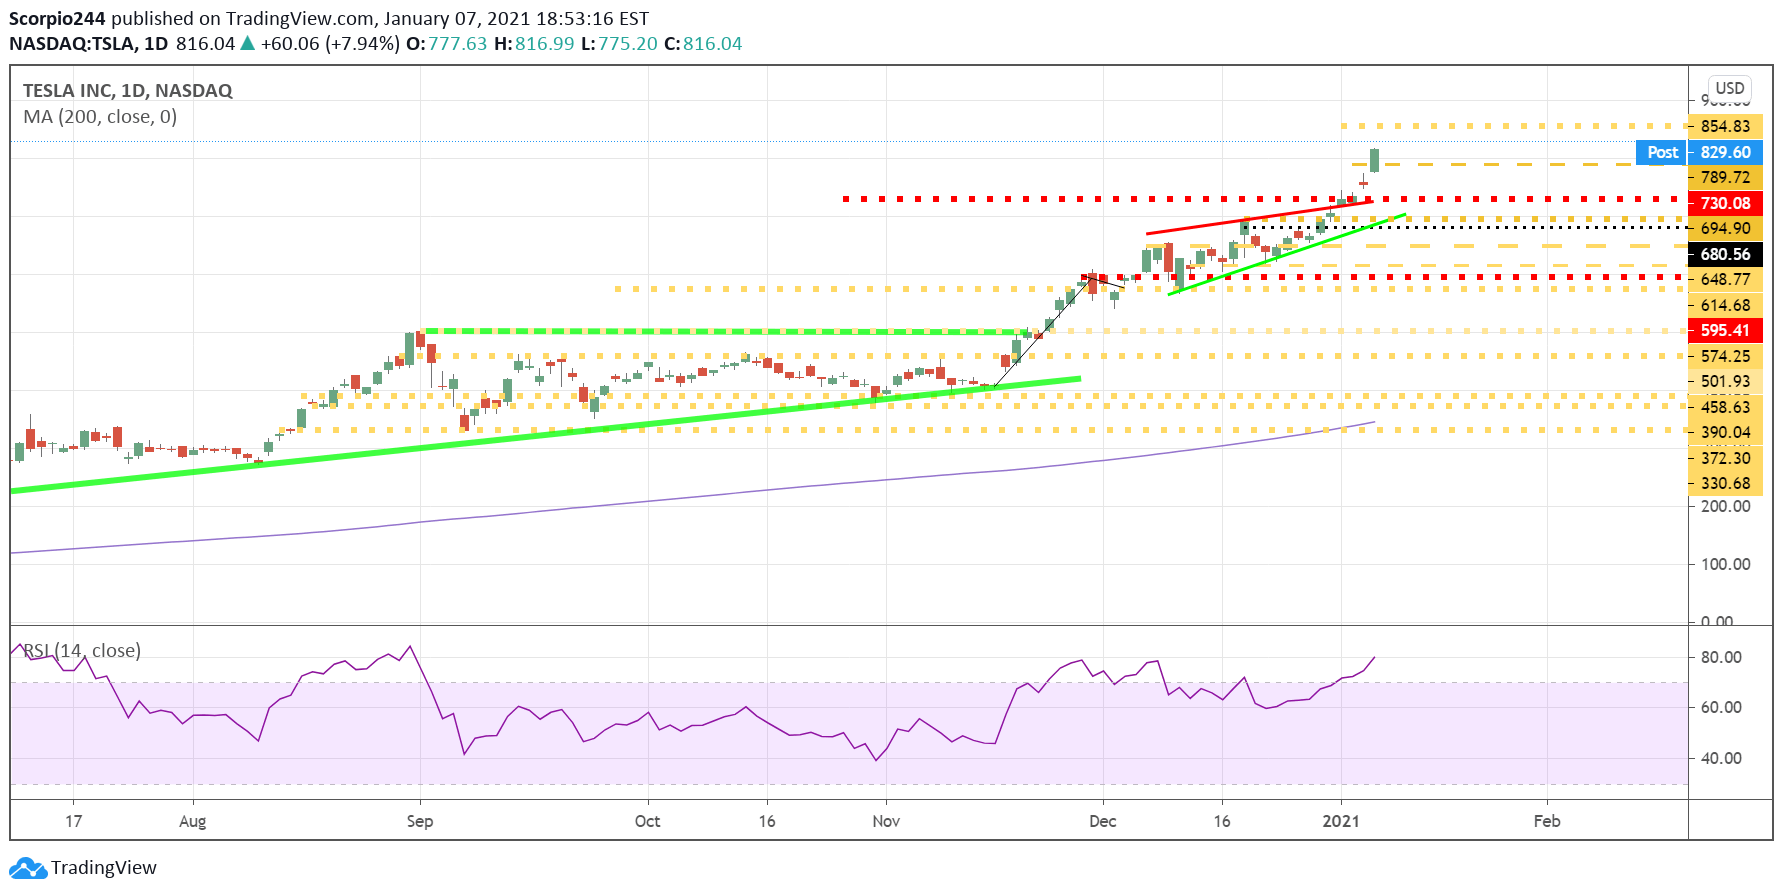Click the latest green candlestick near 816
This screenshot has width=1783, height=895.
pos(1375,160)
